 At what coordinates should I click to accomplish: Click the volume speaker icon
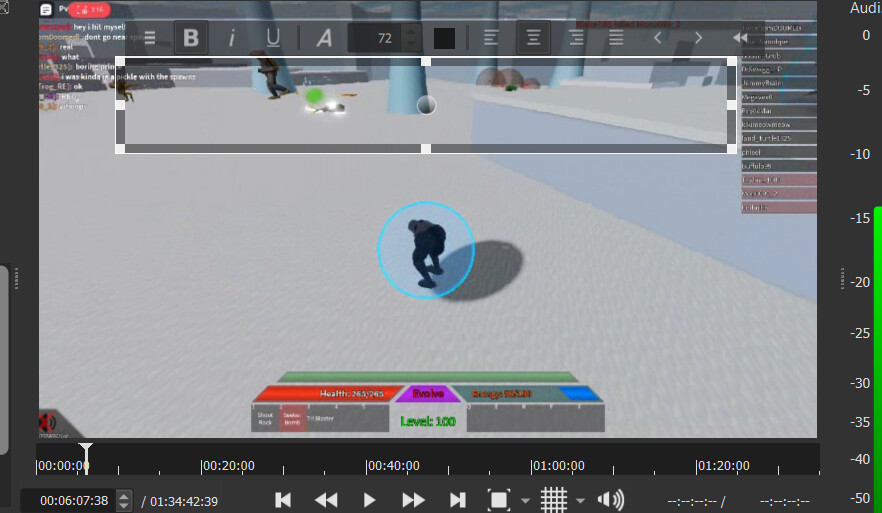click(x=610, y=500)
